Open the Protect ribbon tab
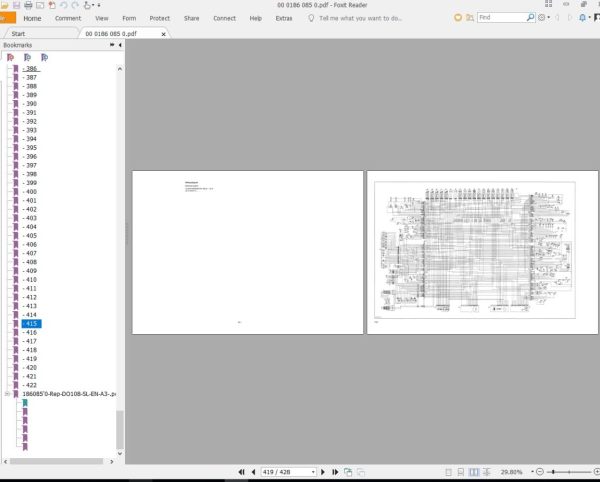Screen dimensions: 600x482 pos(160,18)
